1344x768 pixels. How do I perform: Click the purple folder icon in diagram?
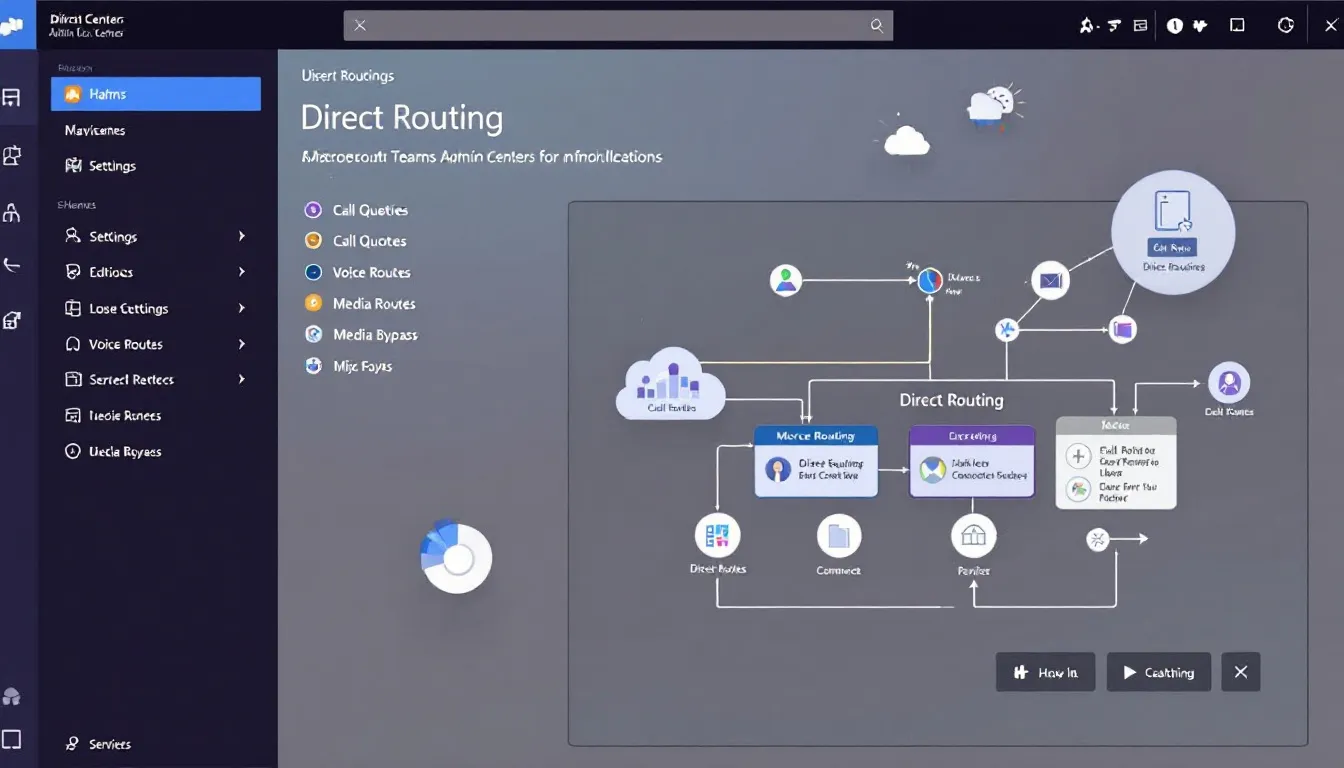1123,329
